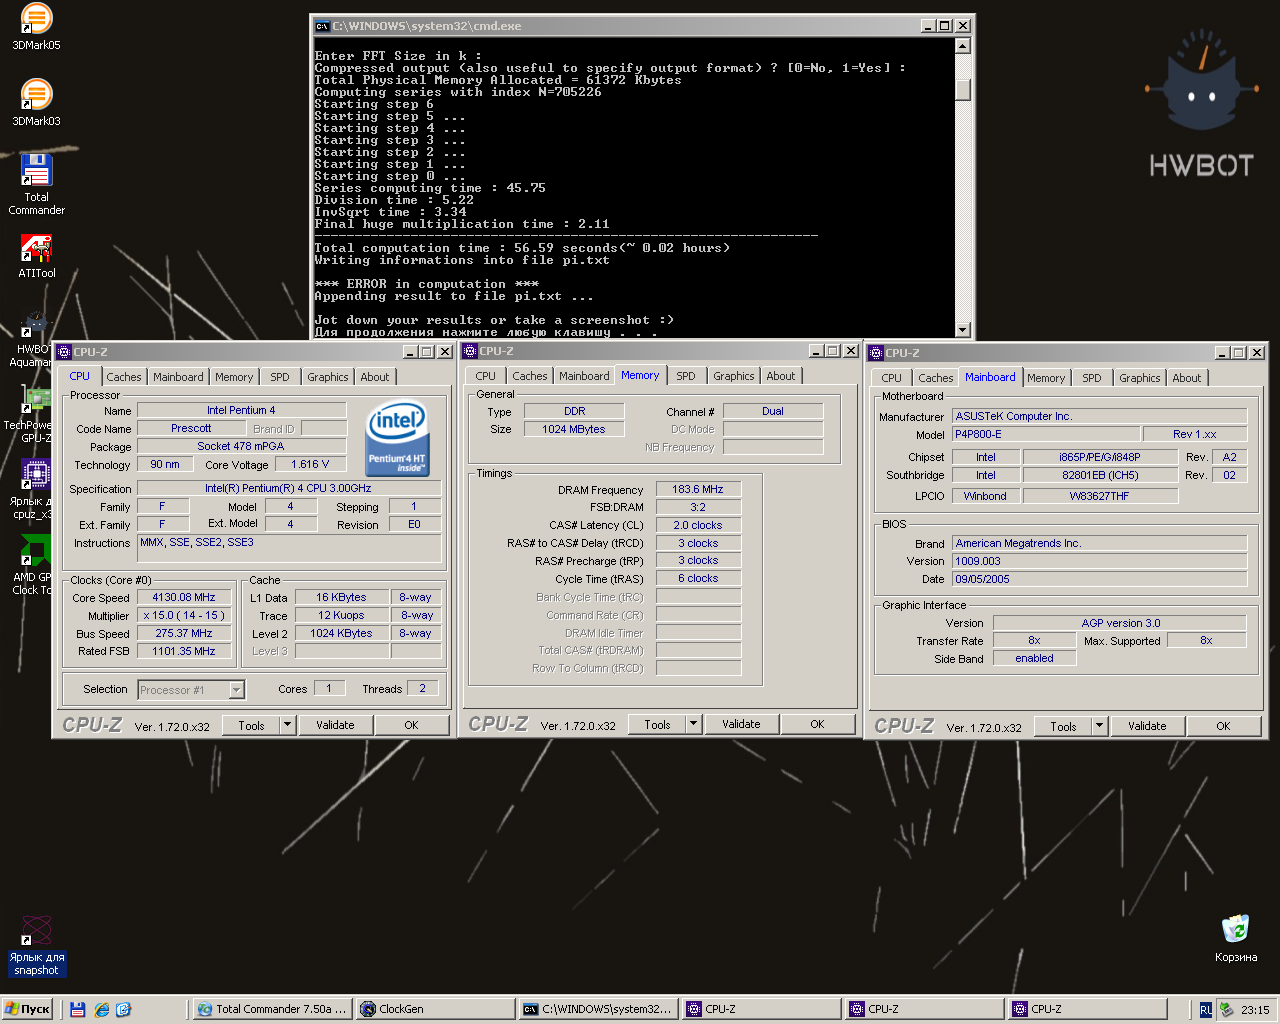Select Caches tab in left CPU-Z window
Screen dimensions: 1280x1024
click(x=124, y=377)
